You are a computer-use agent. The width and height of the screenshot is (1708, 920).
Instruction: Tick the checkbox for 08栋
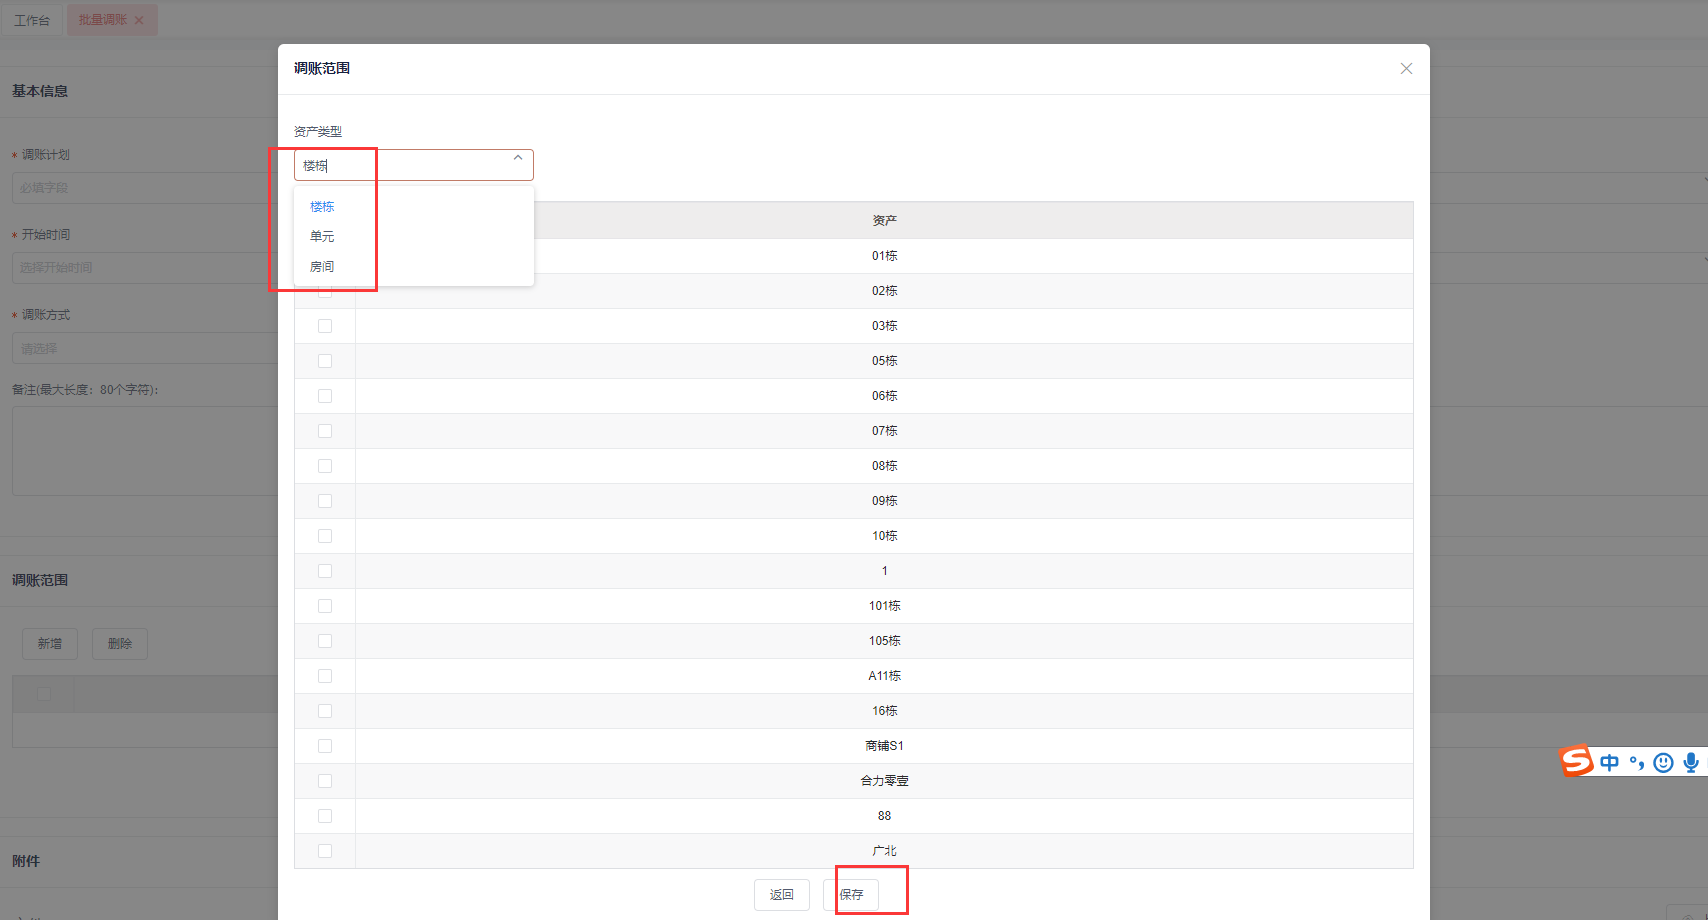point(325,466)
